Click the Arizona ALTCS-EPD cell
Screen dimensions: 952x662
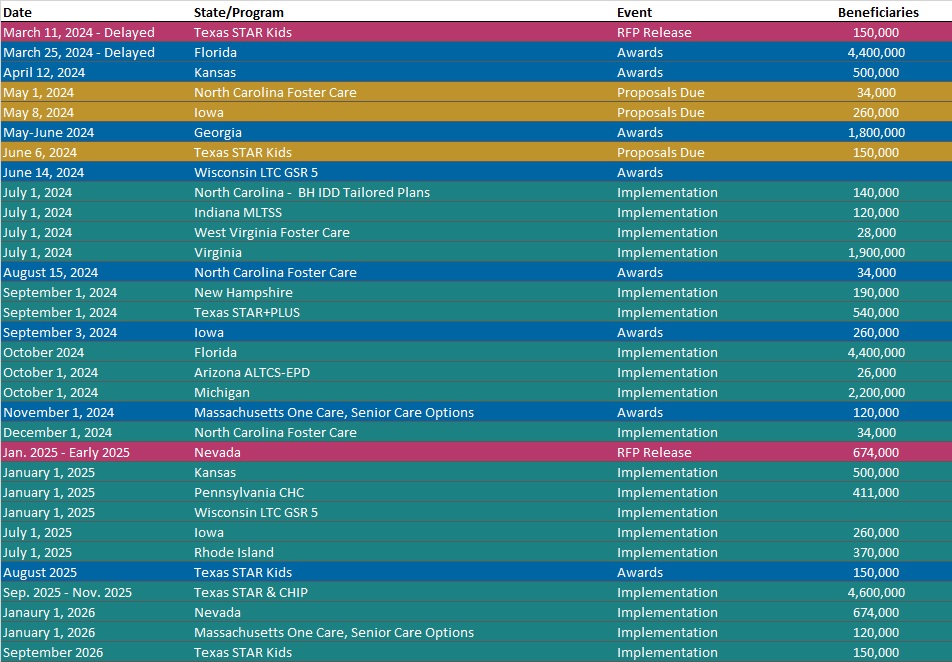[x=252, y=372]
